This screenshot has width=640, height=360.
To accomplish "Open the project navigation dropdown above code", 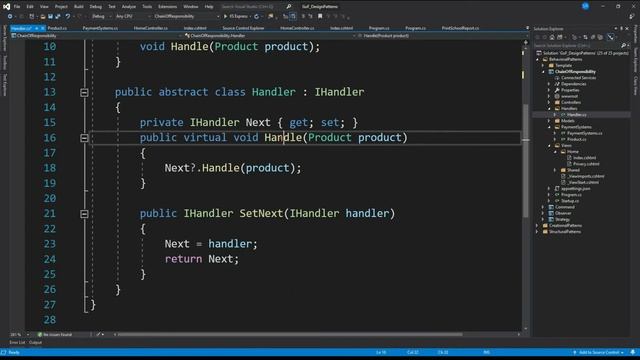I will pyautogui.click(x=96, y=36).
